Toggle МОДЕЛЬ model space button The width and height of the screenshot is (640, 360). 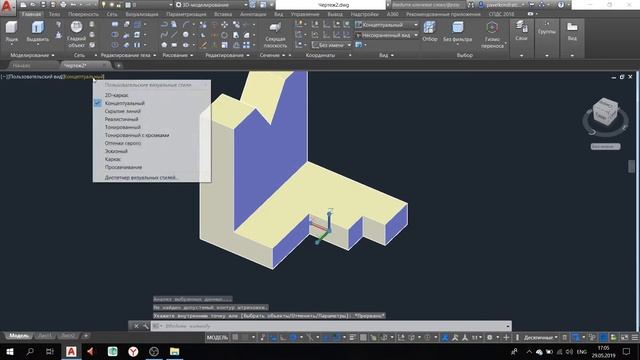[x=217, y=337]
